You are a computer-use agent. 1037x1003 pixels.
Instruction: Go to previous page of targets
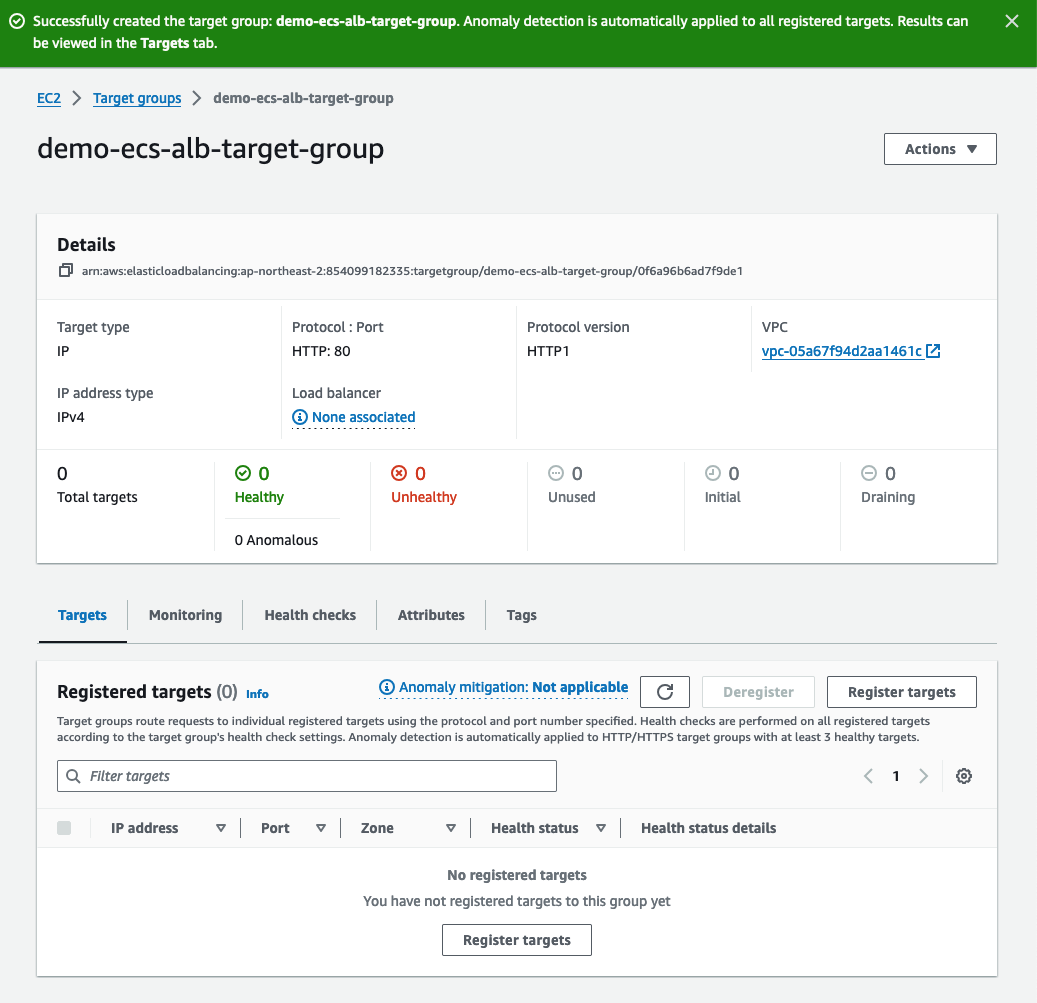(x=868, y=776)
